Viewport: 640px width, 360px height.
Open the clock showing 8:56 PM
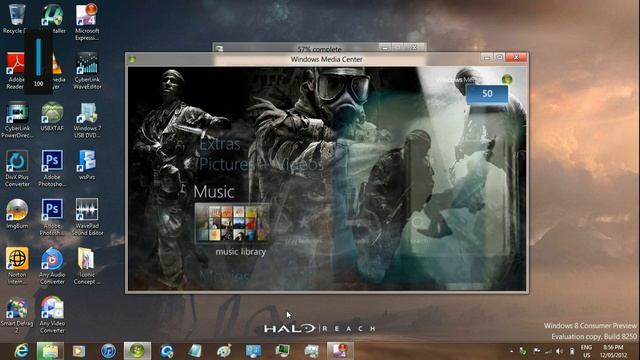[x=613, y=351]
